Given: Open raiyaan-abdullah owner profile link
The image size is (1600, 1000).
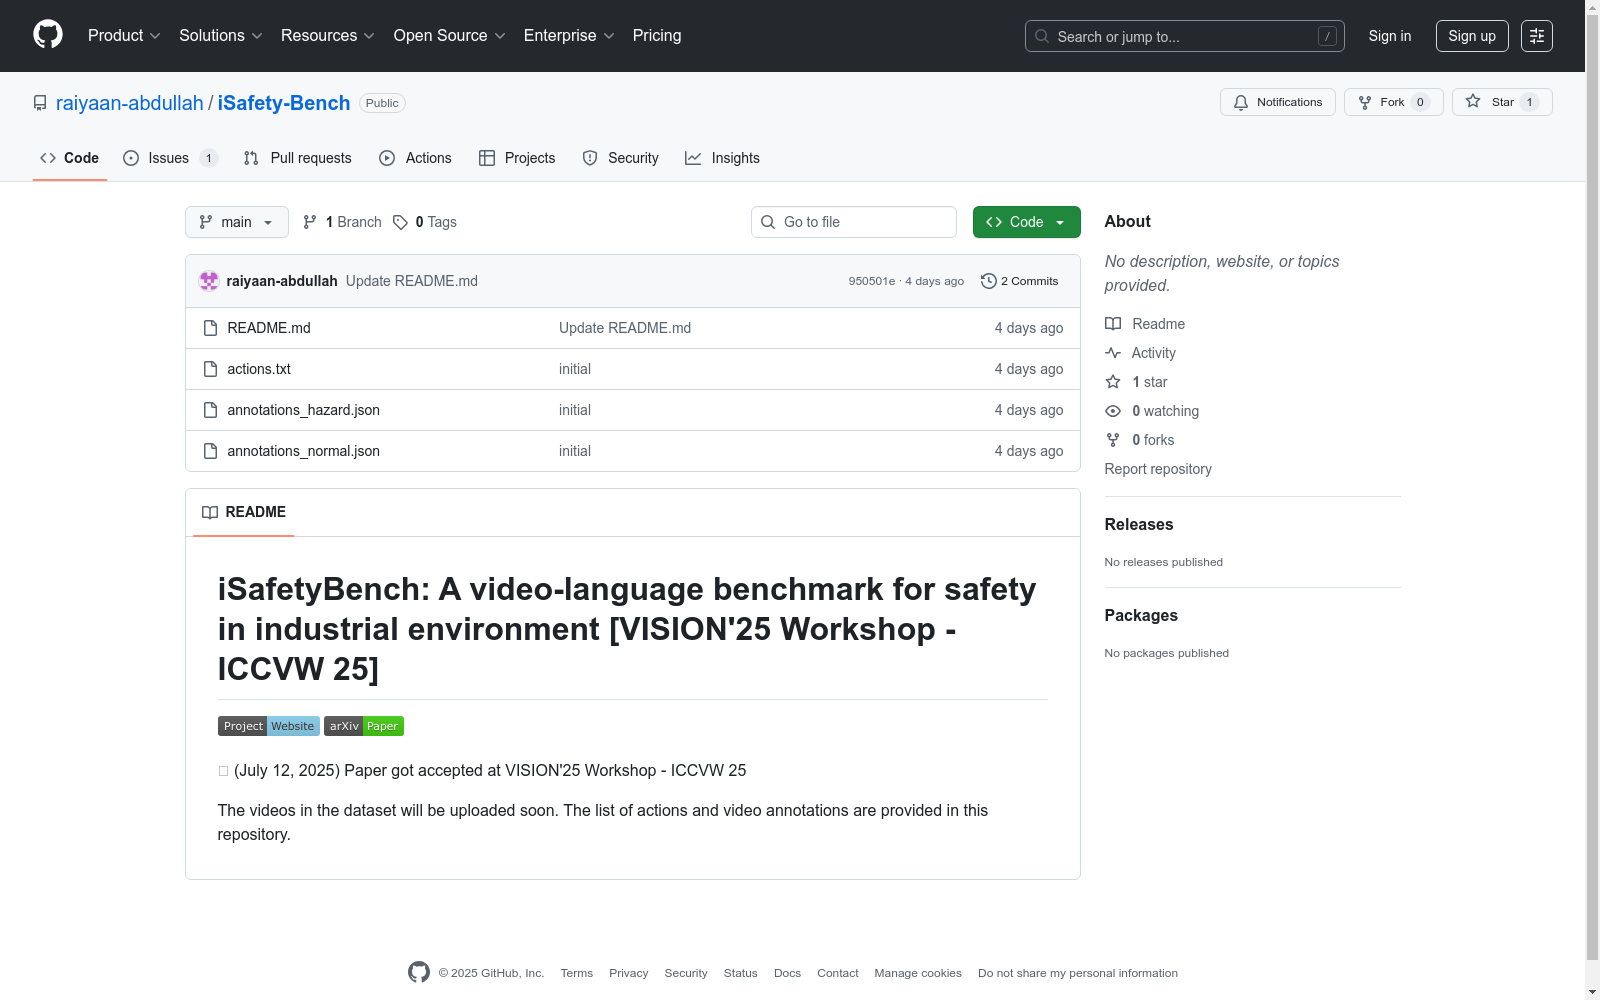Looking at the screenshot, I should pyautogui.click(x=130, y=103).
